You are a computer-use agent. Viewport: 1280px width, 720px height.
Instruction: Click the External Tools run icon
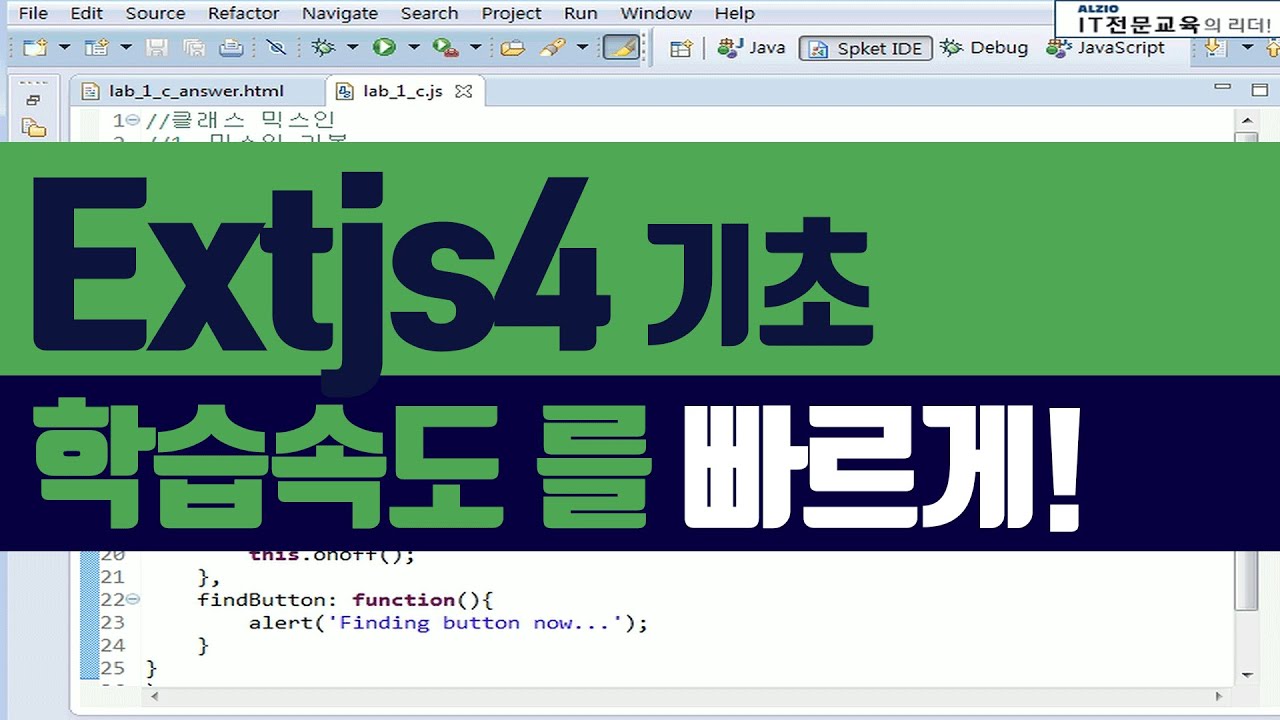pyautogui.click(x=446, y=47)
